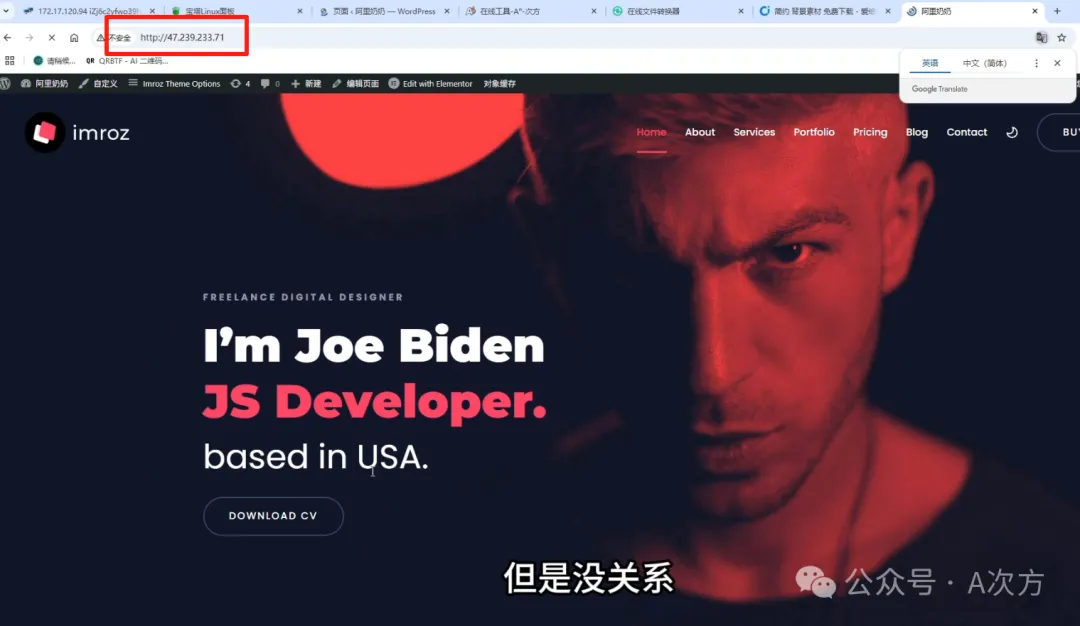Close the 页面 ‹ 阿里奶奶 — WordPress tab
1080x626 pixels.
pyautogui.click(x=447, y=11)
